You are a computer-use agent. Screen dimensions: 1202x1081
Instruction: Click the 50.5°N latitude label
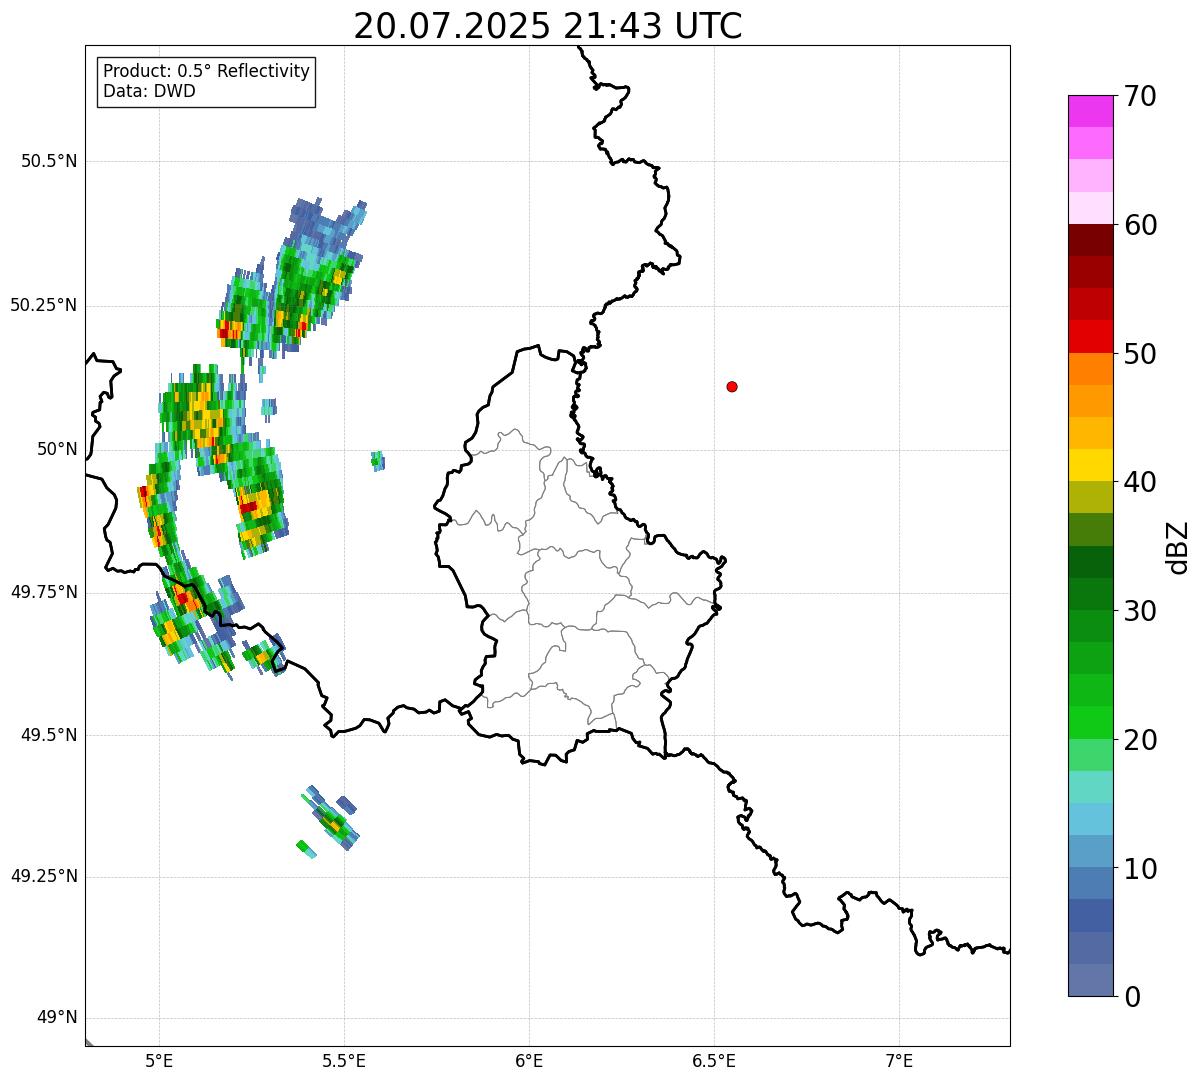tap(49, 161)
